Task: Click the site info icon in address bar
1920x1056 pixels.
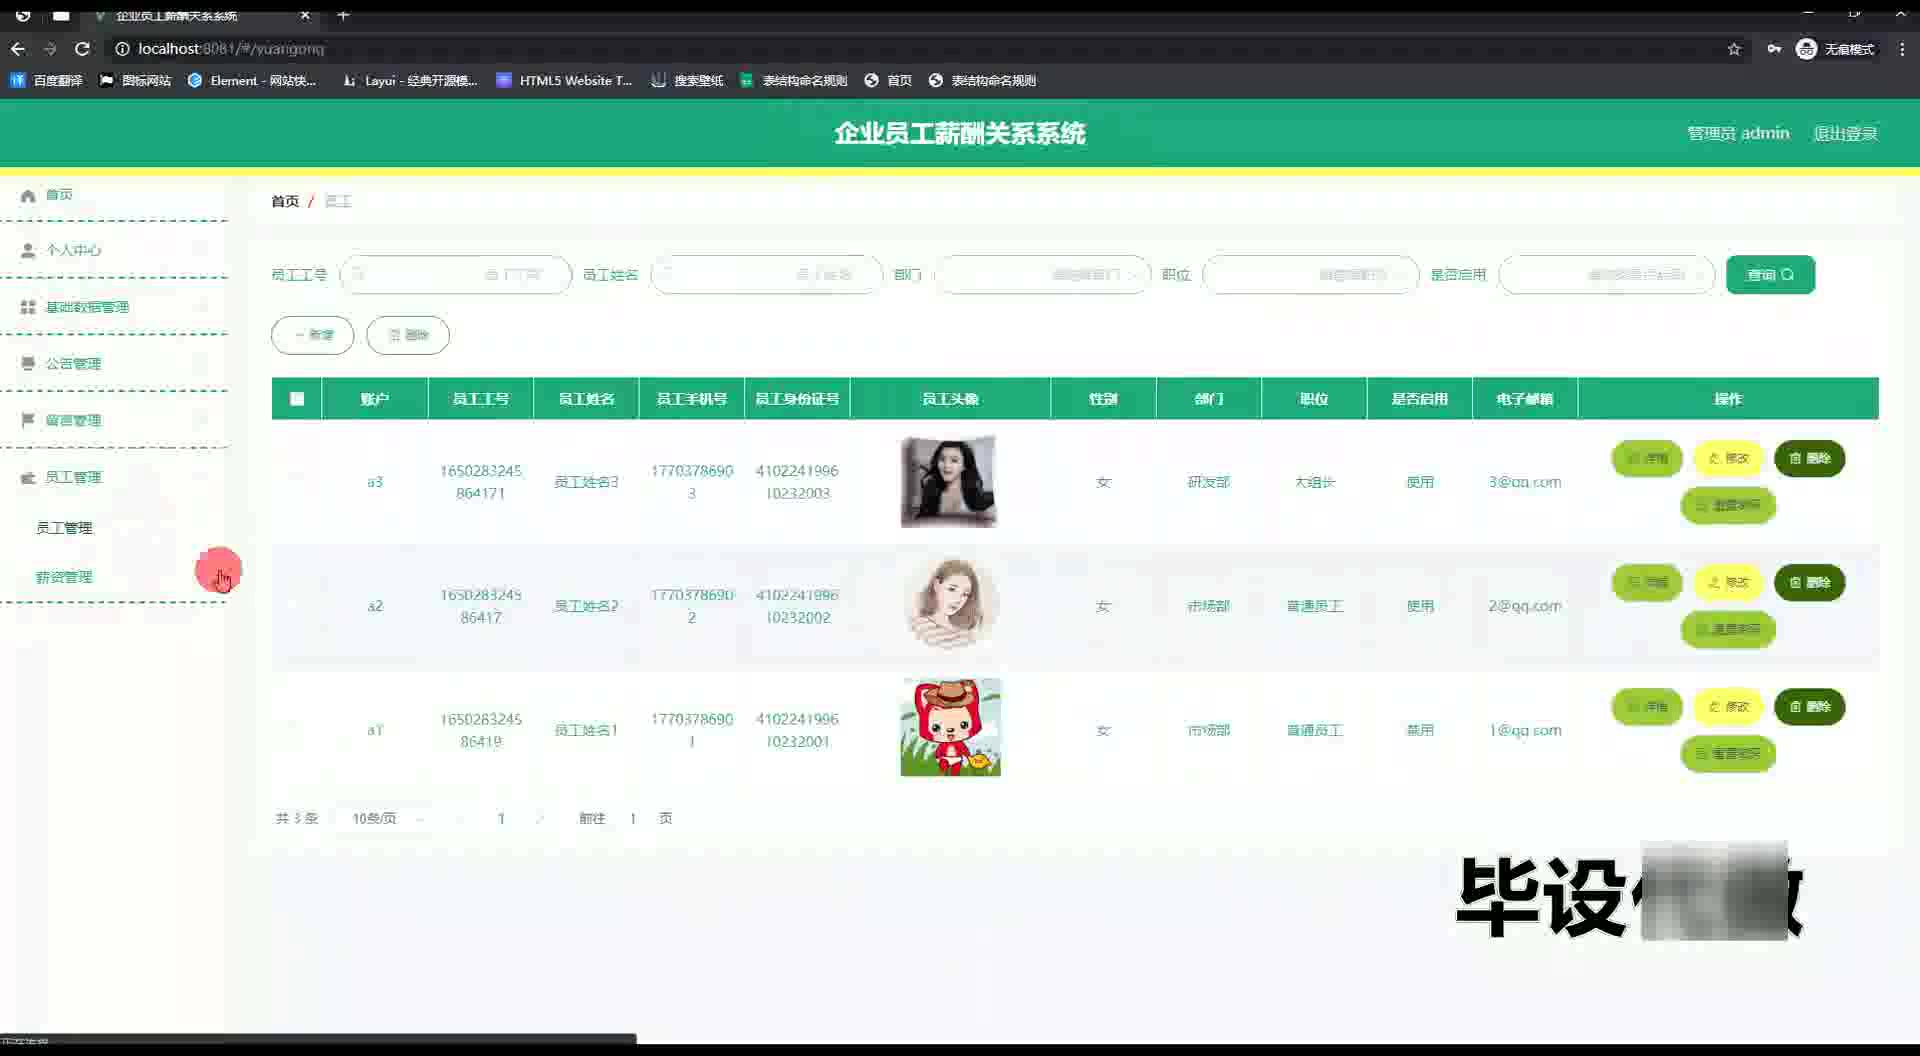Action: (x=122, y=49)
